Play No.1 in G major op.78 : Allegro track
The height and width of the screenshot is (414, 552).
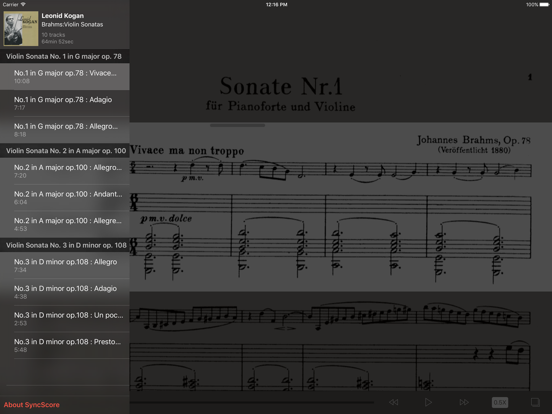(65, 130)
